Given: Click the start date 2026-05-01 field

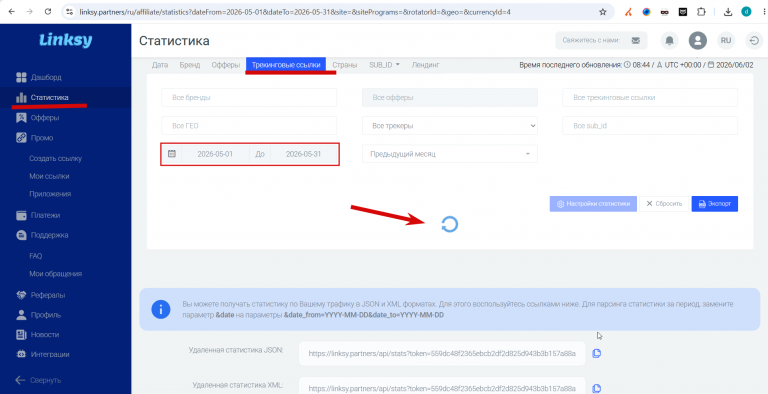Looking at the screenshot, I should click(215, 154).
